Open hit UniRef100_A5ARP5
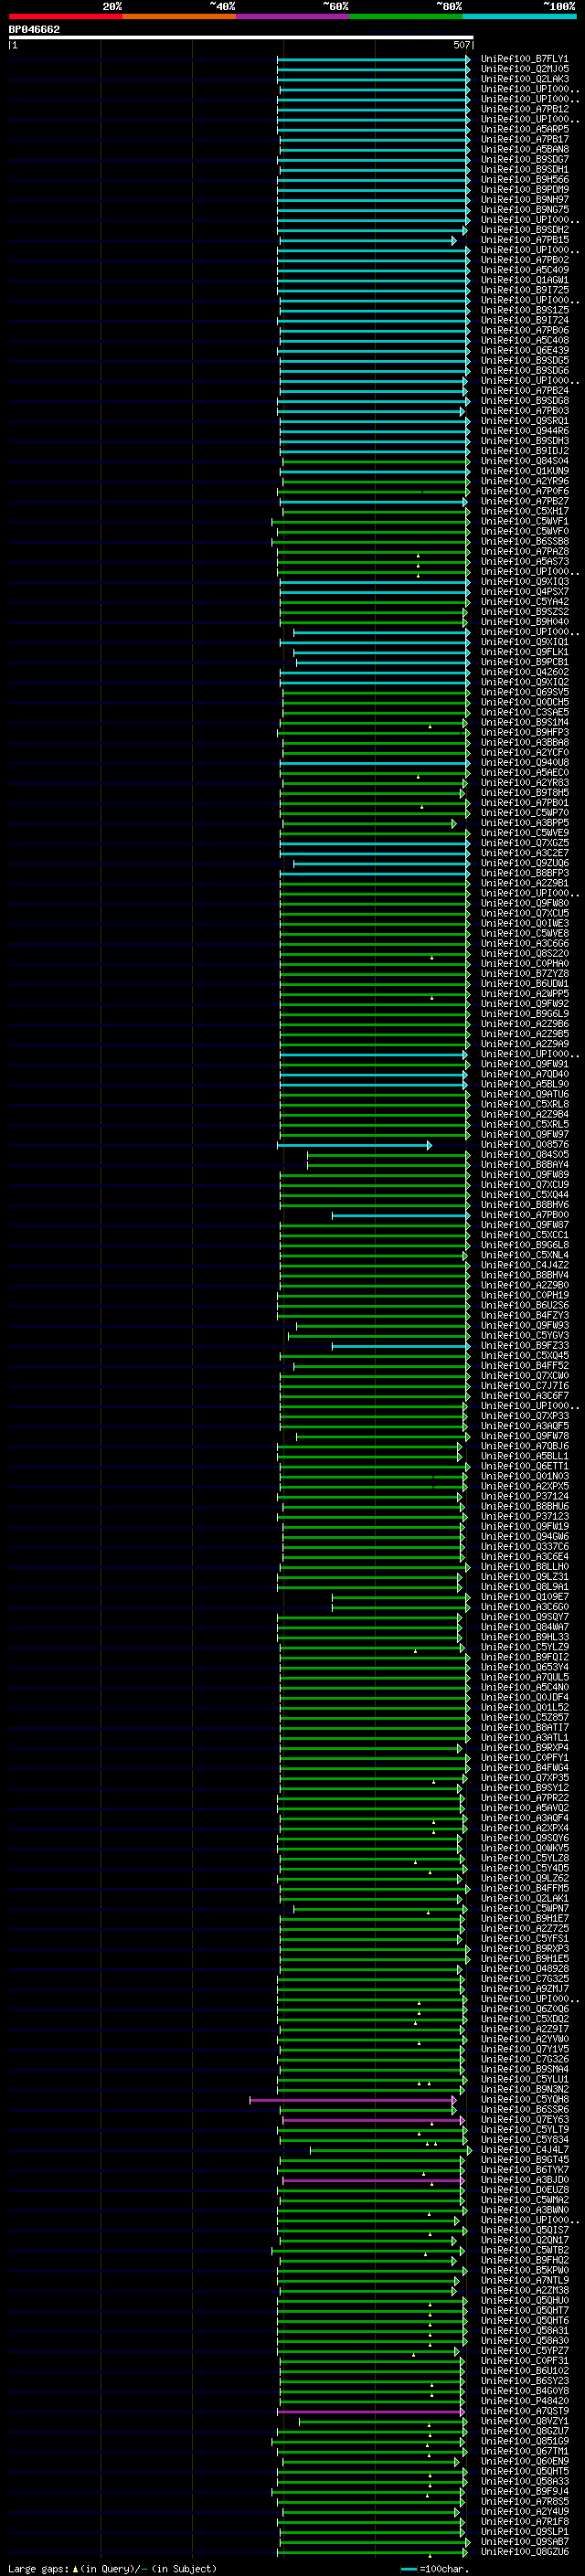Viewport: 585px width, 2576px height. point(524,129)
